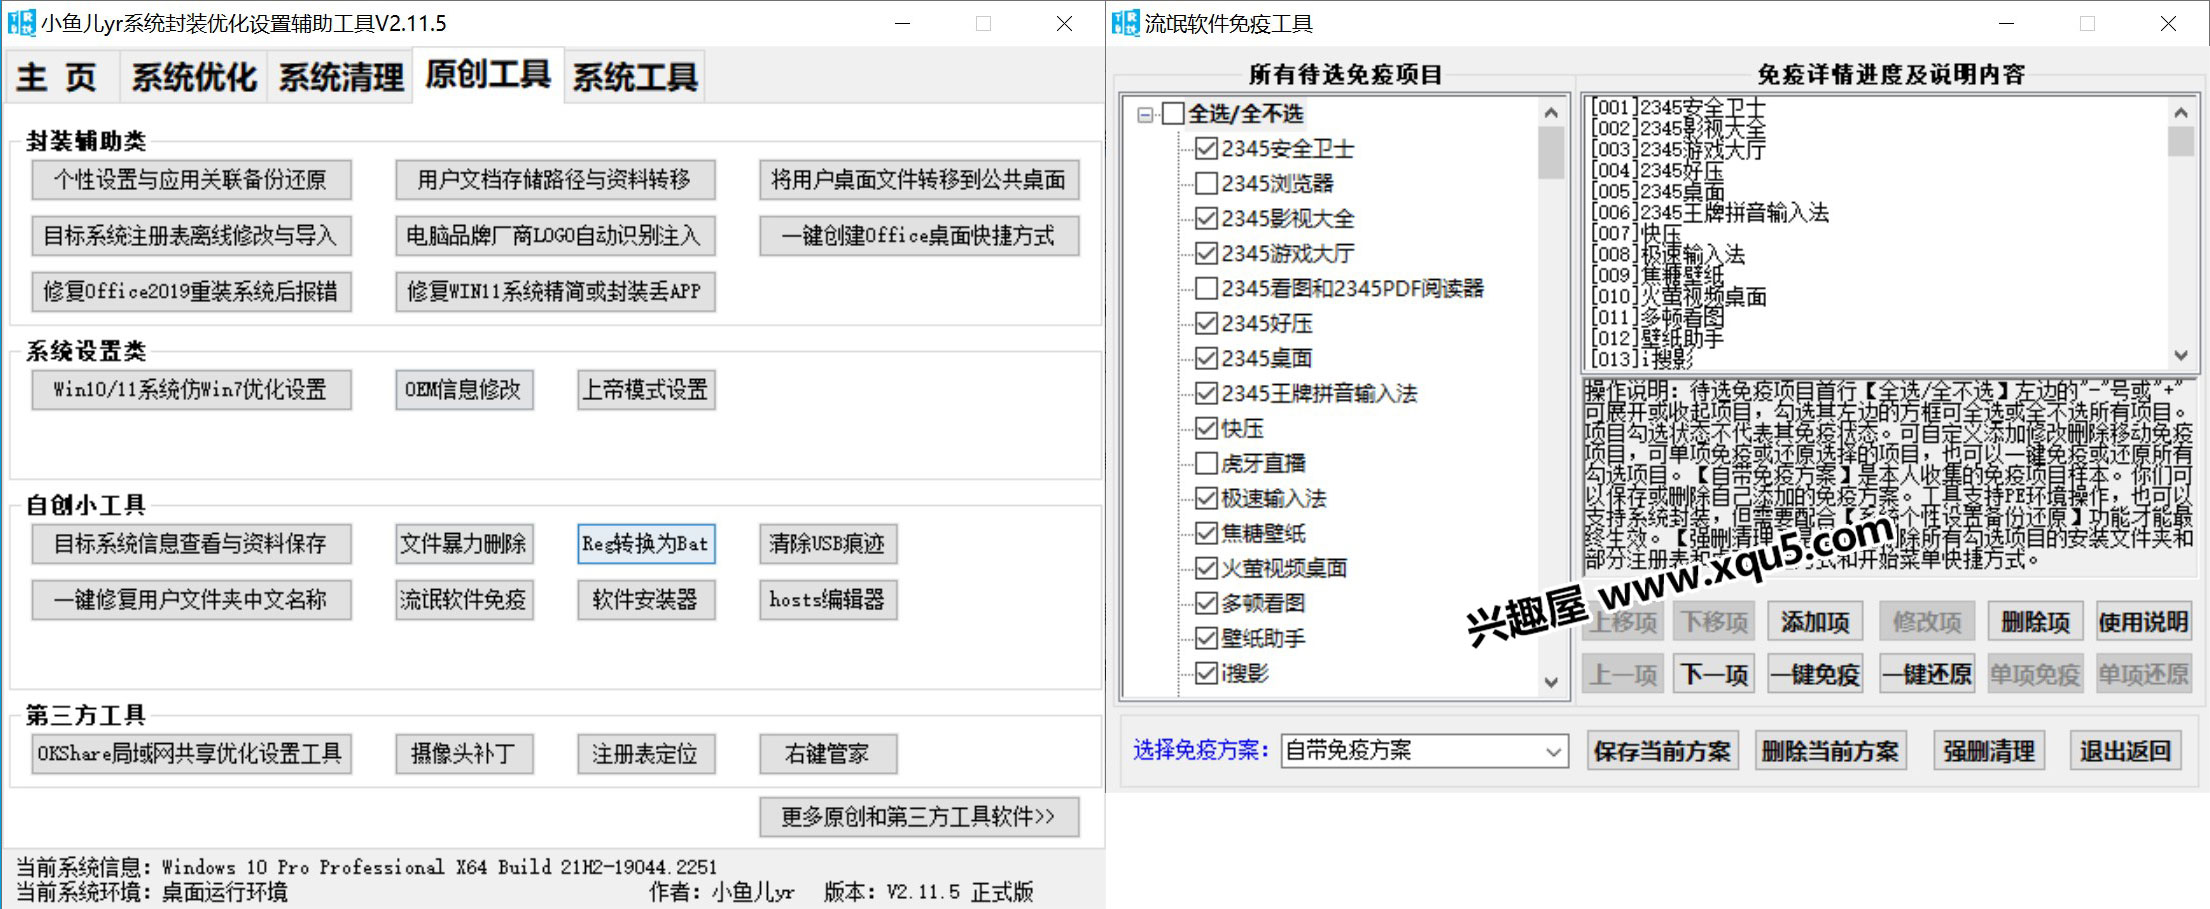
Task: Toggle 2345好压 checkbox
Action: [x=1206, y=324]
